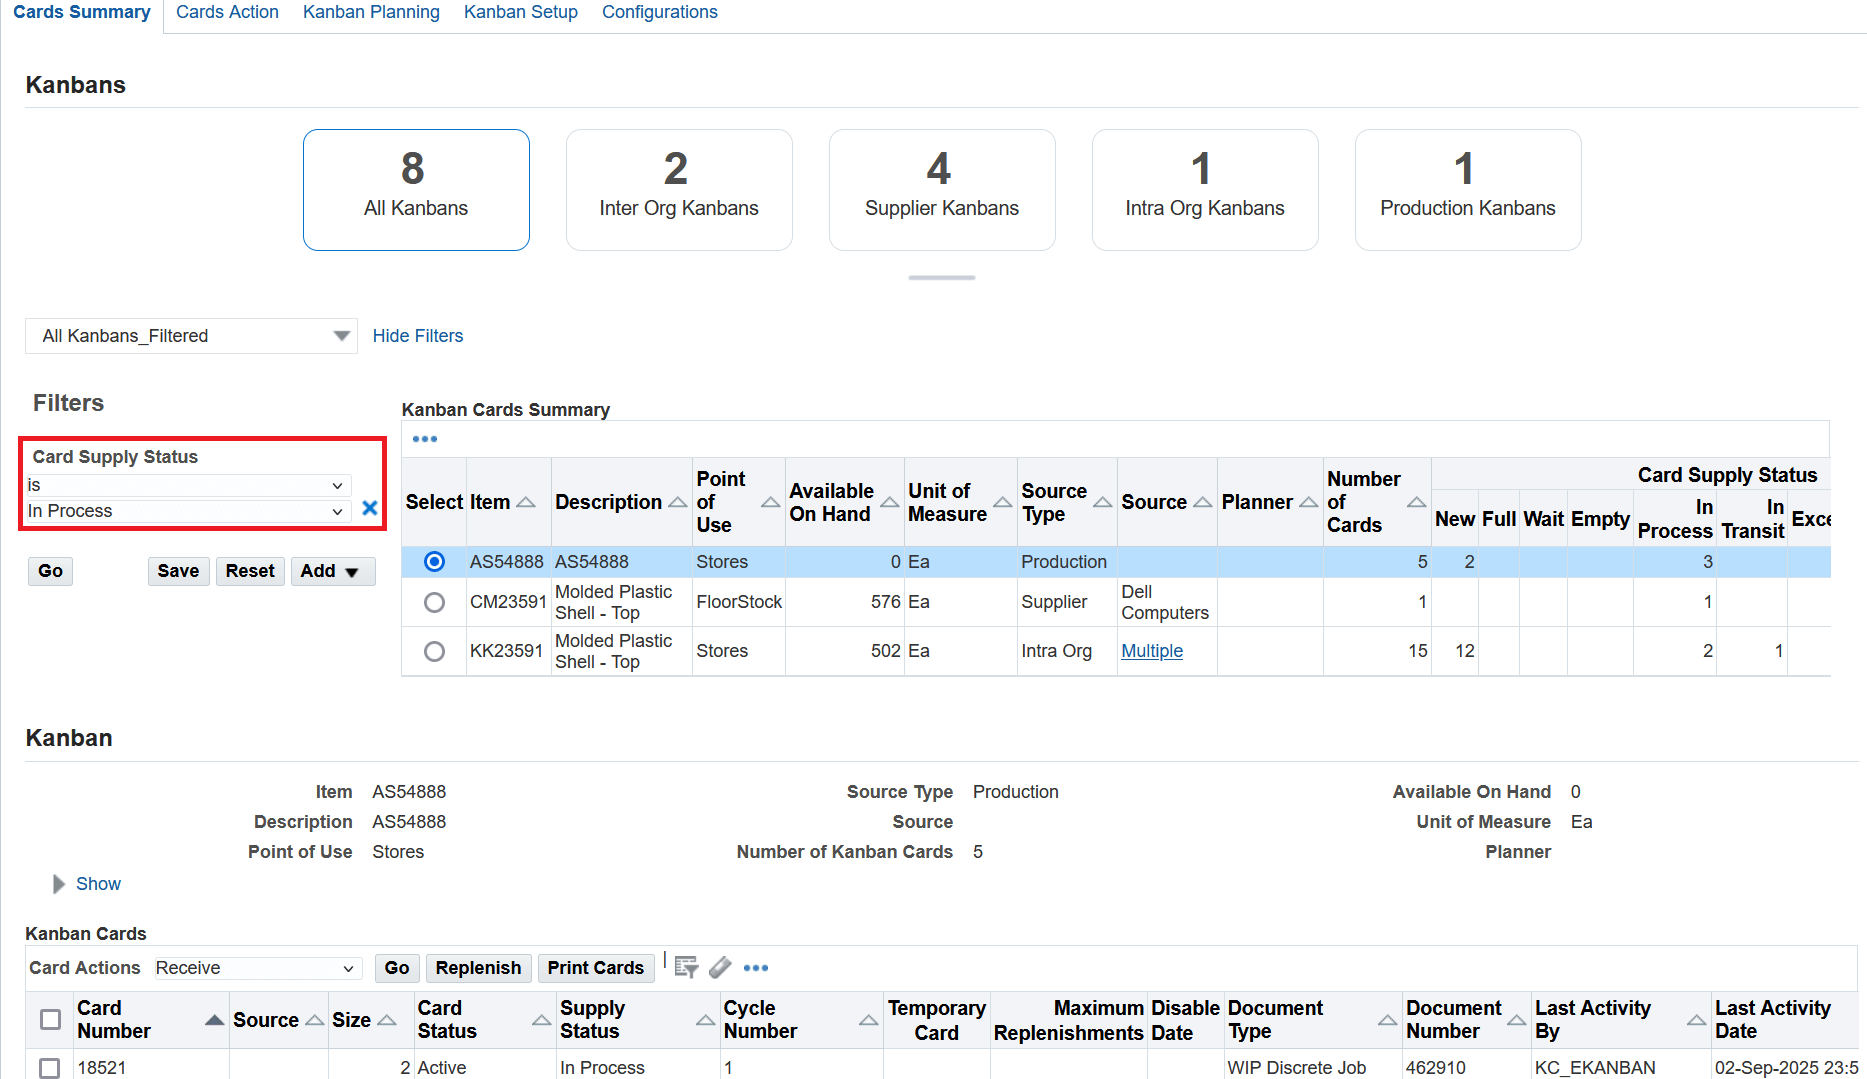Remove the Card Supply Status filter via blue X
The image size is (1867, 1079).
click(369, 508)
